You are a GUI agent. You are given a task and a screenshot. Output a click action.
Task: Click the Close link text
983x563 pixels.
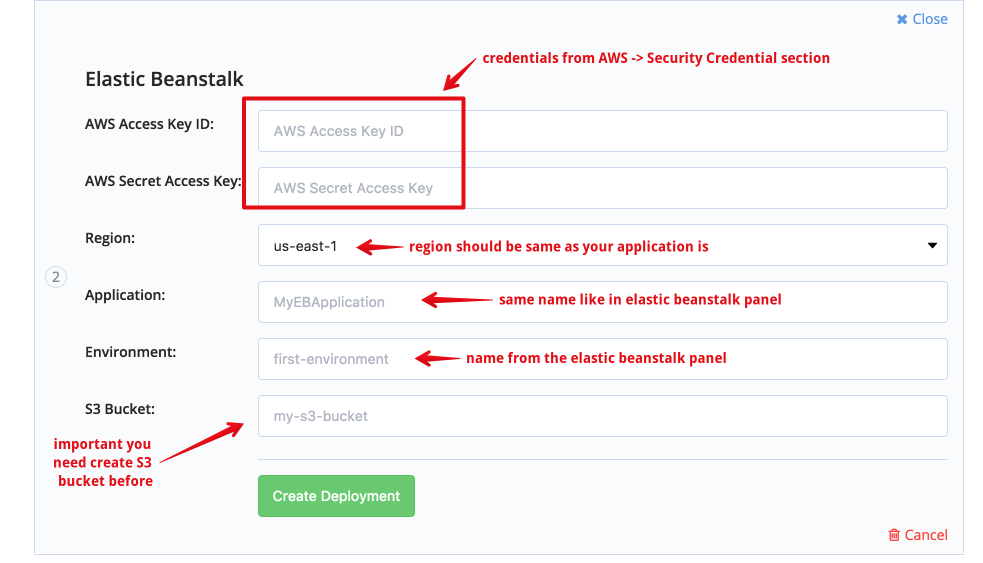pos(930,19)
